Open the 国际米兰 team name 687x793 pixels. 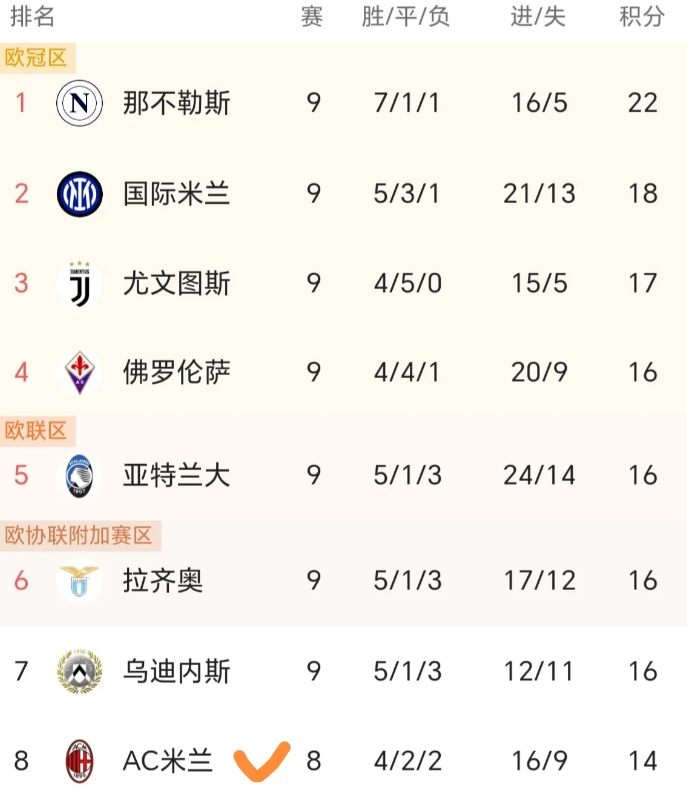coord(177,193)
